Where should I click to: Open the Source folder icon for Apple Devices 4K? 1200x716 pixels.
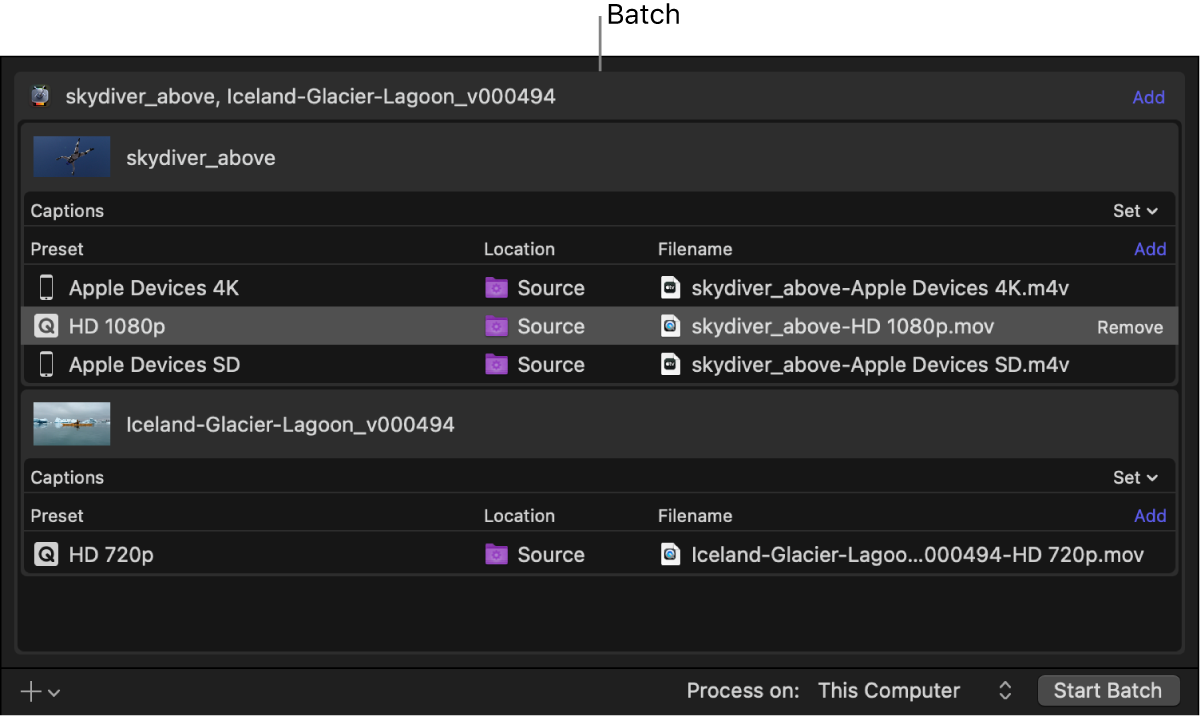point(497,287)
